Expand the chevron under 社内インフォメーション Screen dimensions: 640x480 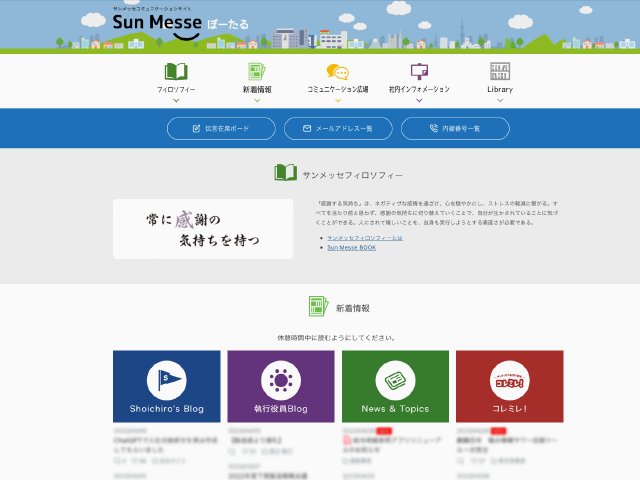pyautogui.click(x=419, y=100)
